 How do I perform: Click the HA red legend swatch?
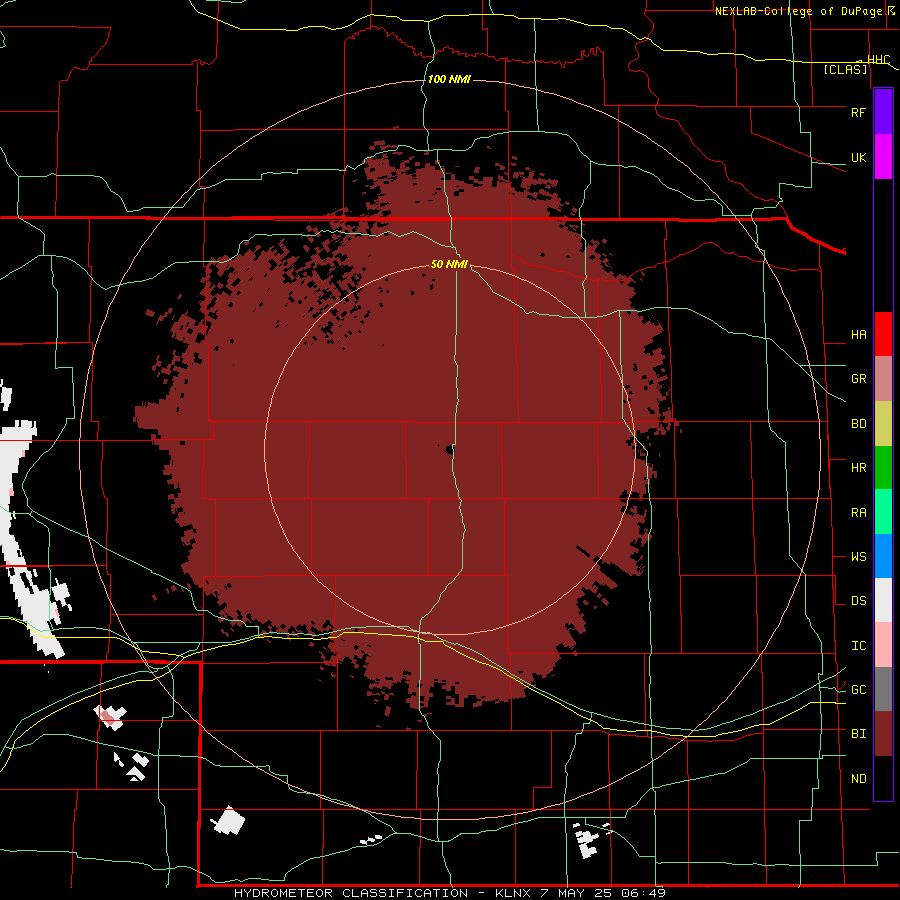click(x=883, y=334)
